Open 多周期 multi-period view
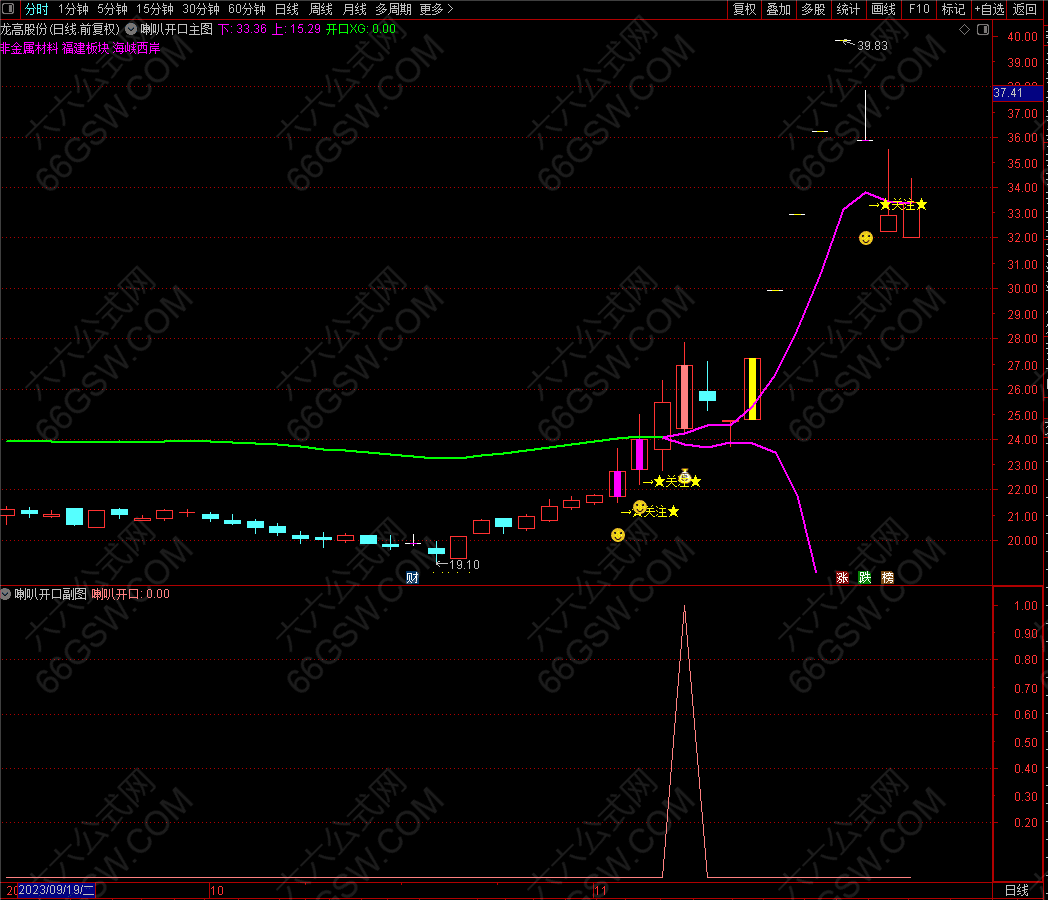 [x=393, y=9]
